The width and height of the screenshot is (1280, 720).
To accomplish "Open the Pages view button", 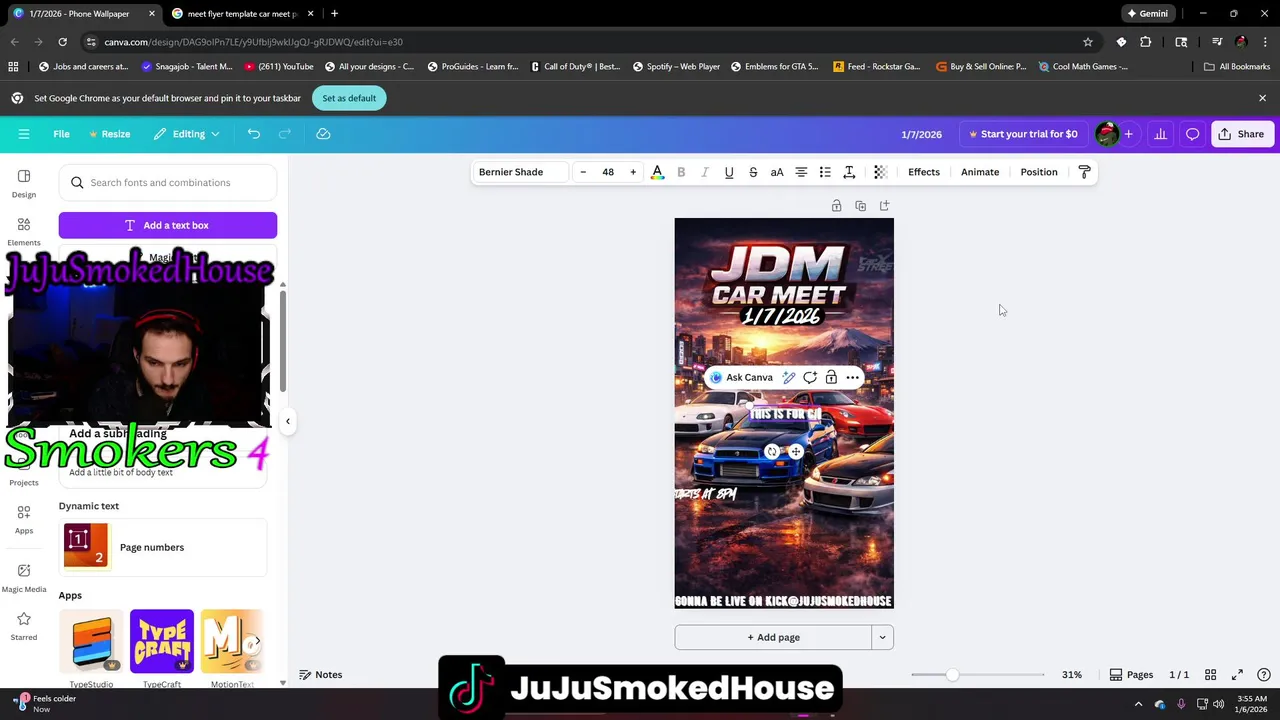I will 1131,675.
